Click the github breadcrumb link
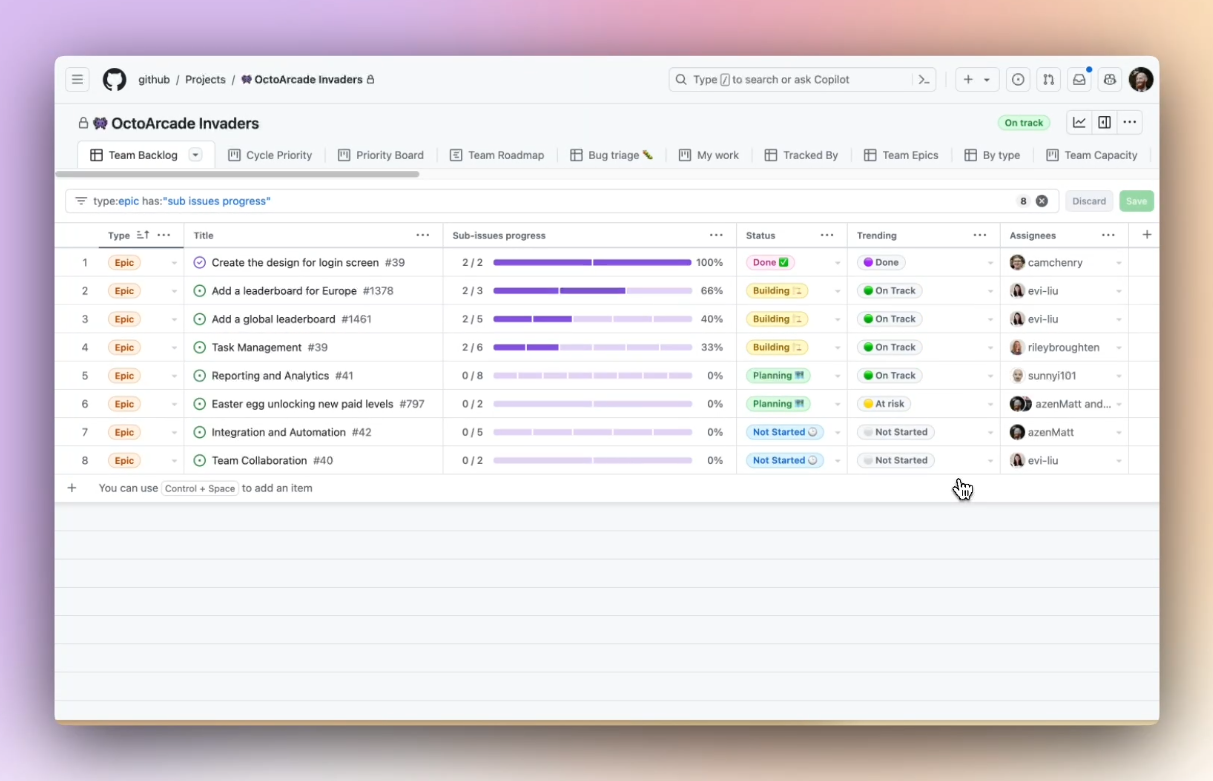The image size is (1213, 781). coord(154,79)
